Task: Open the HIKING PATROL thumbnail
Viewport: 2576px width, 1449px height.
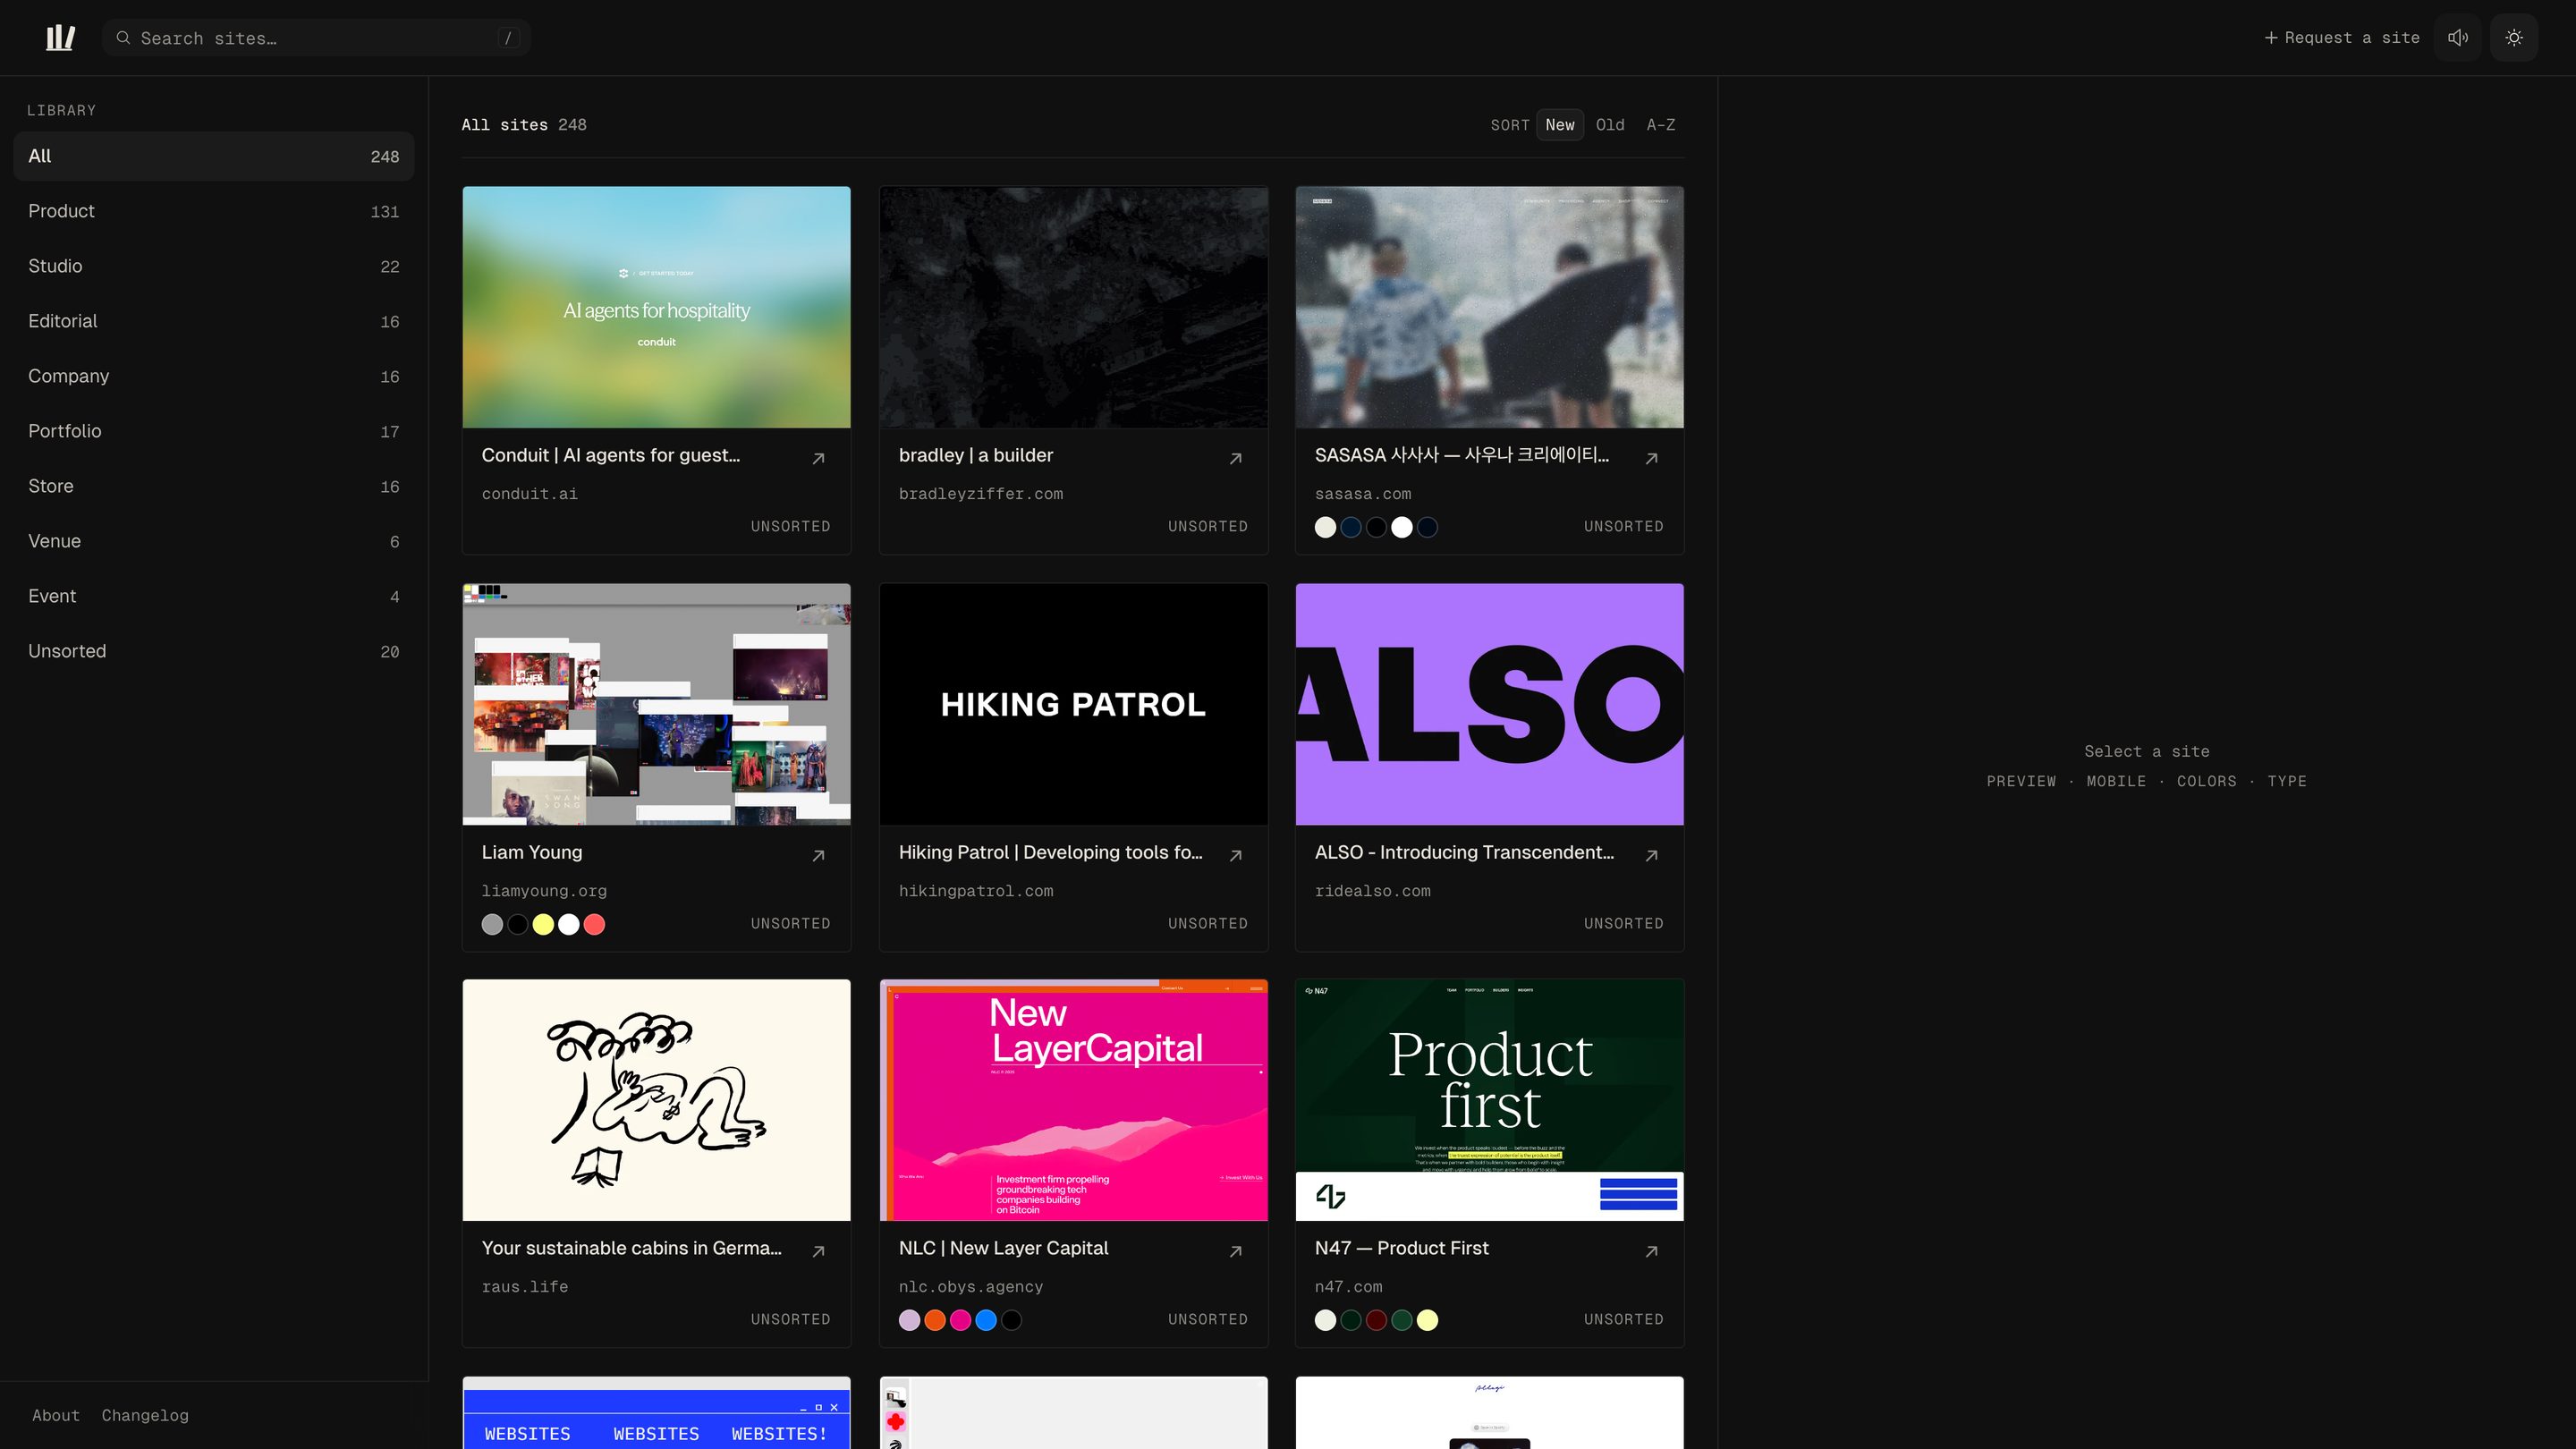Action: [x=1073, y=704]
